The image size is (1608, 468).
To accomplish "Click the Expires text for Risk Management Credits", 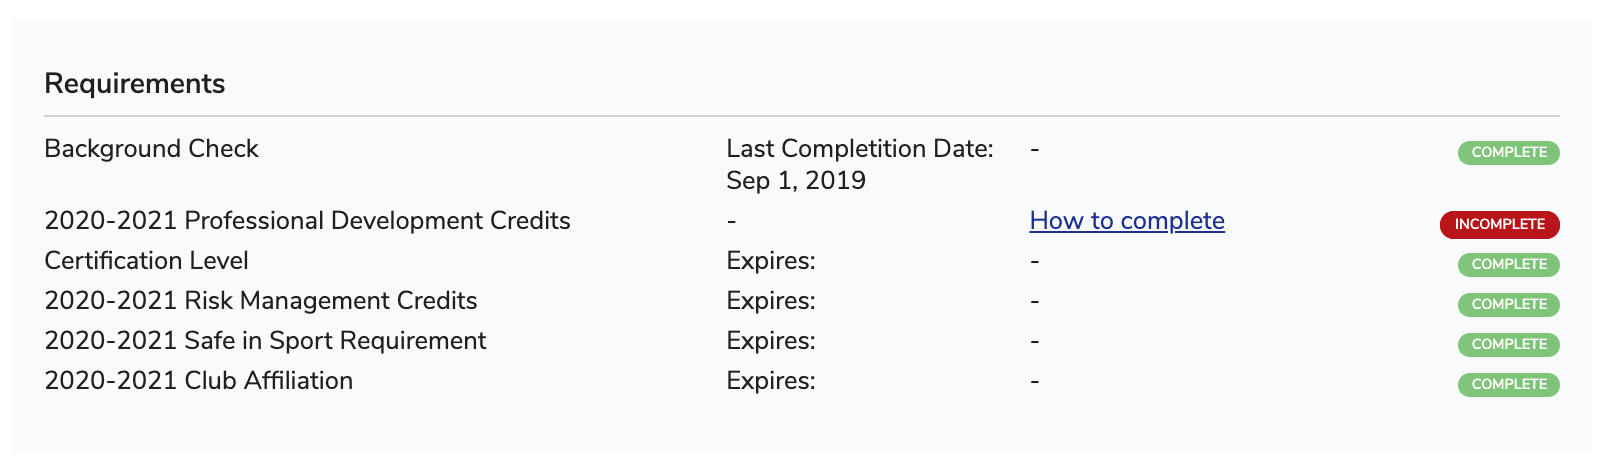I will click(771, 301).
